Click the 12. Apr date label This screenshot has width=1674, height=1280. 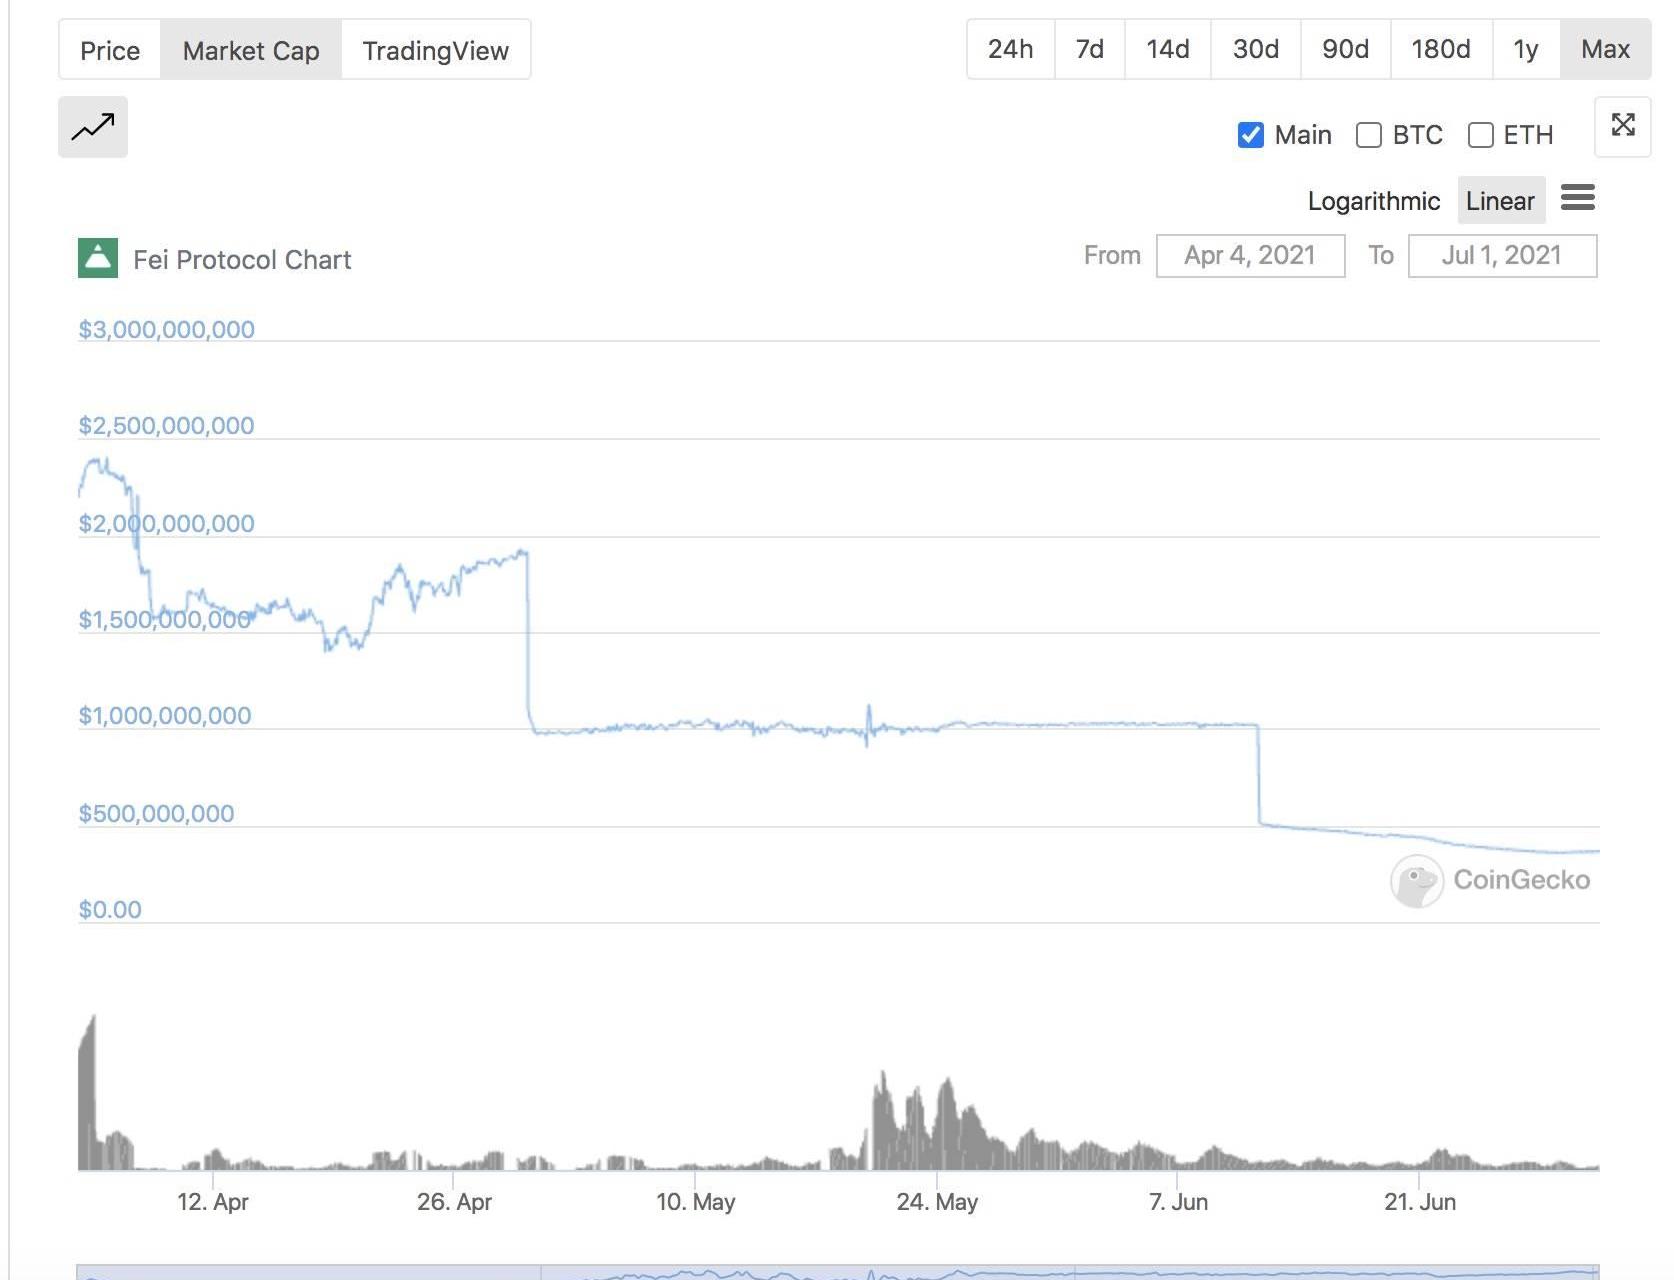(x=213, y=1202)
